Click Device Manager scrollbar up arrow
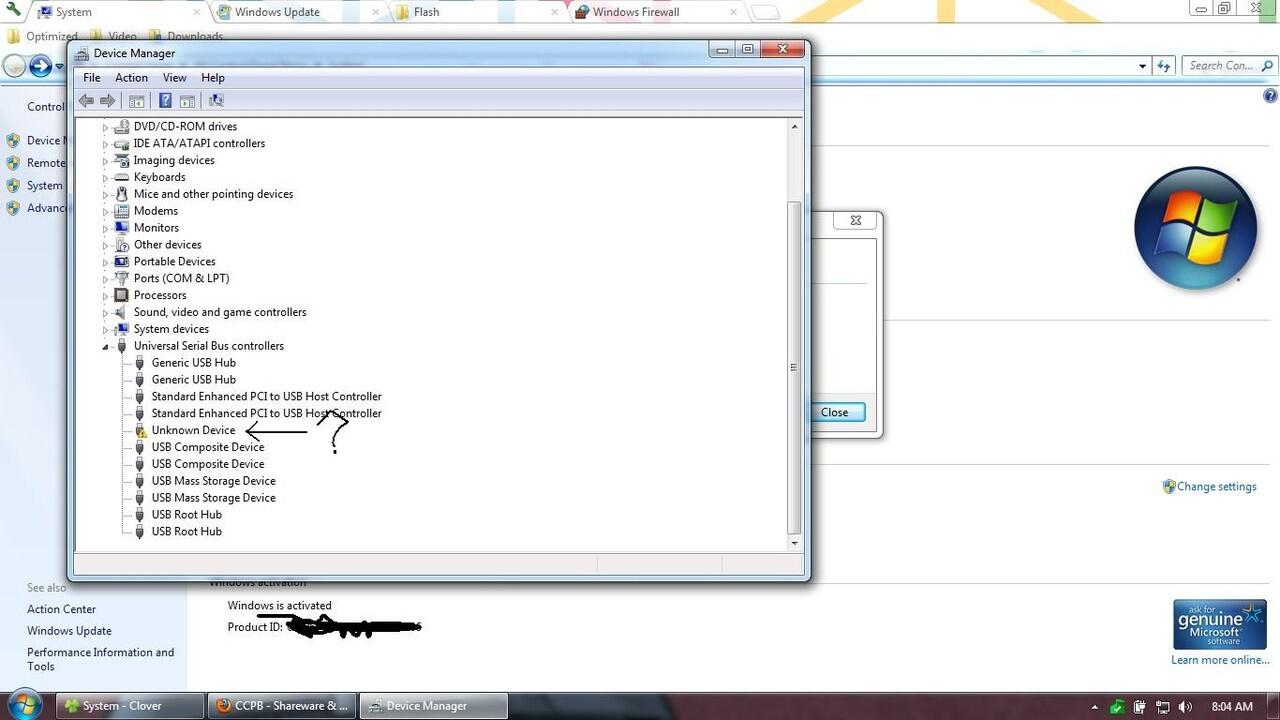This screenshot has height=720, width=1280. coord(795,127)
